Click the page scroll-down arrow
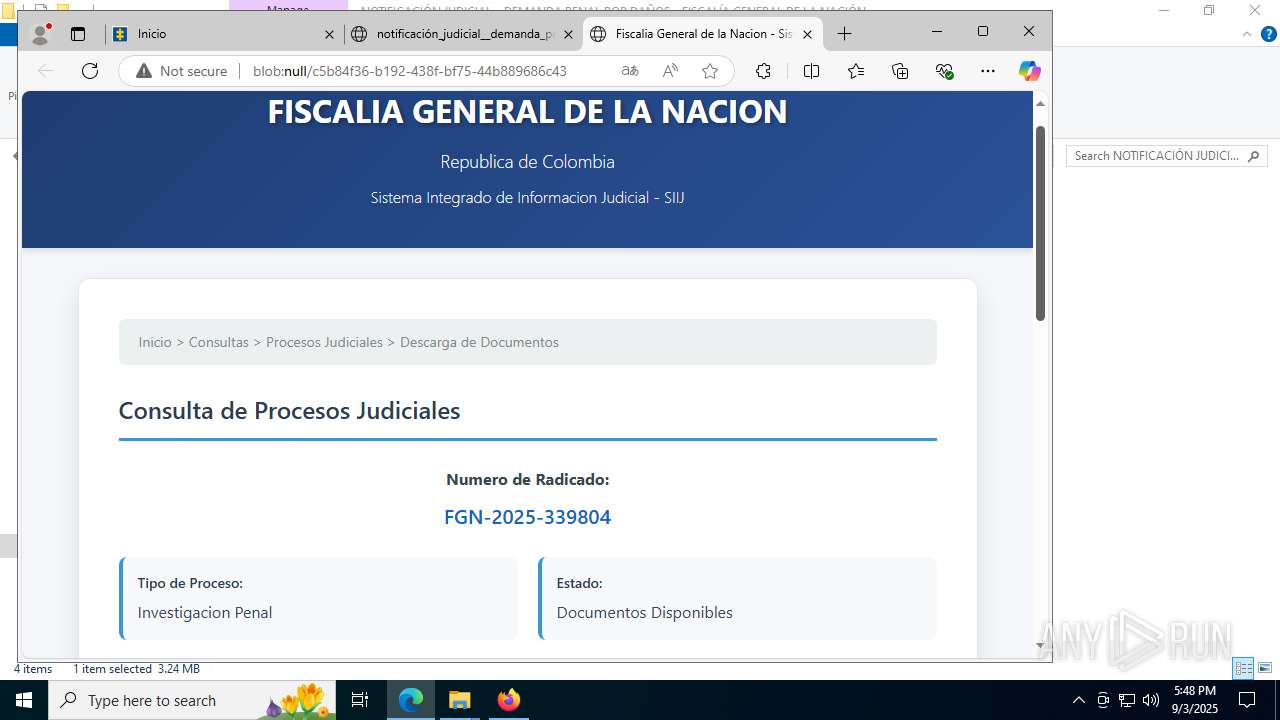 pyautogui.click(x=1040, y=646)
